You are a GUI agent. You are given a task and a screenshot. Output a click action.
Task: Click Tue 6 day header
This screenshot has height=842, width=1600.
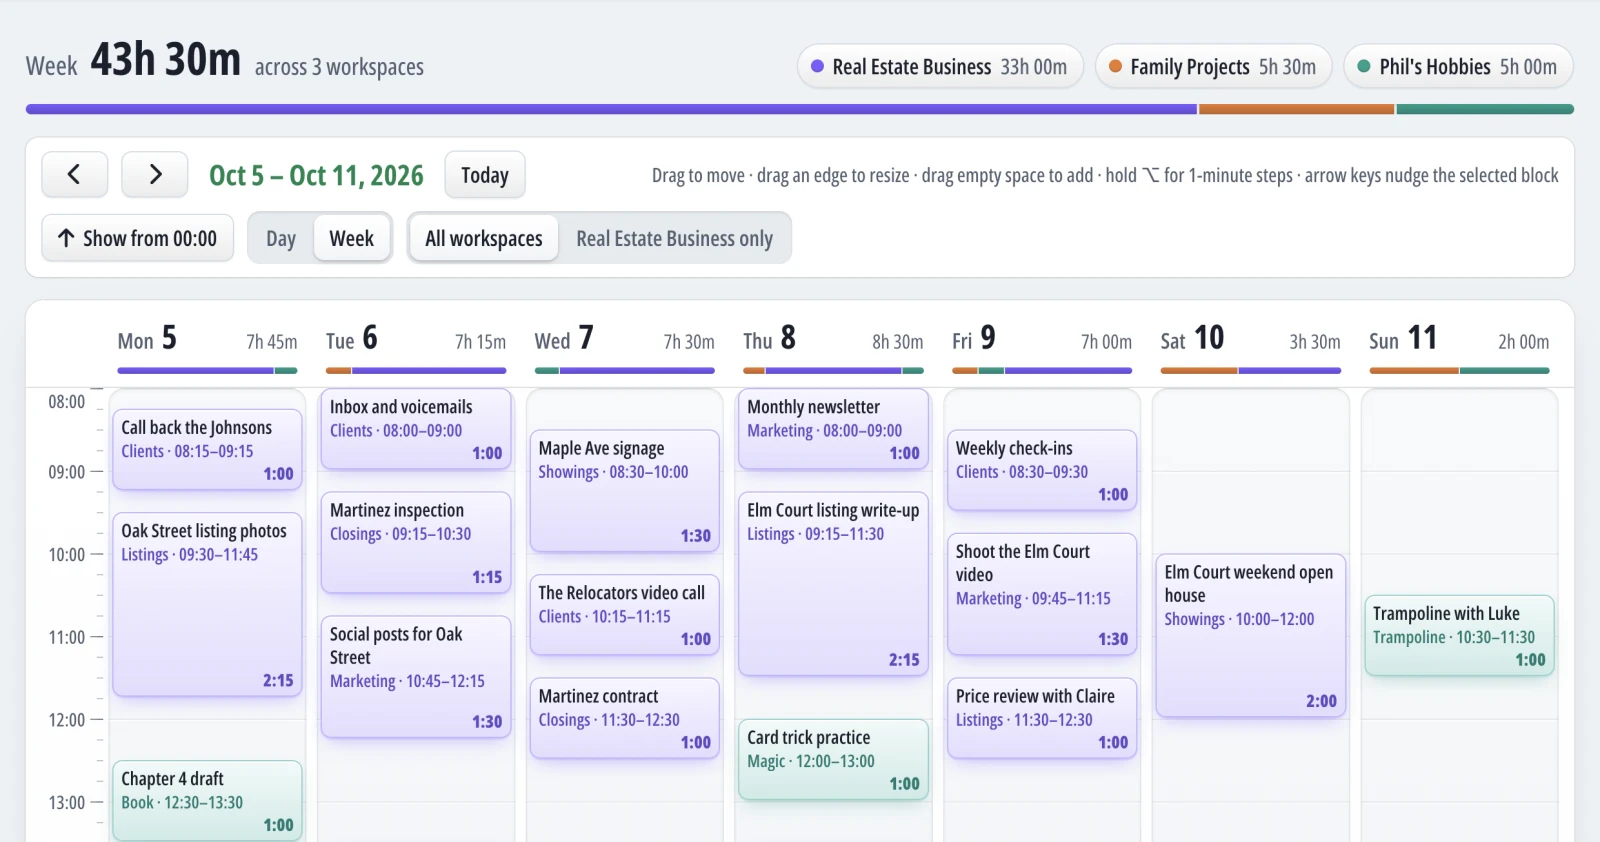(x=352, y=339)
